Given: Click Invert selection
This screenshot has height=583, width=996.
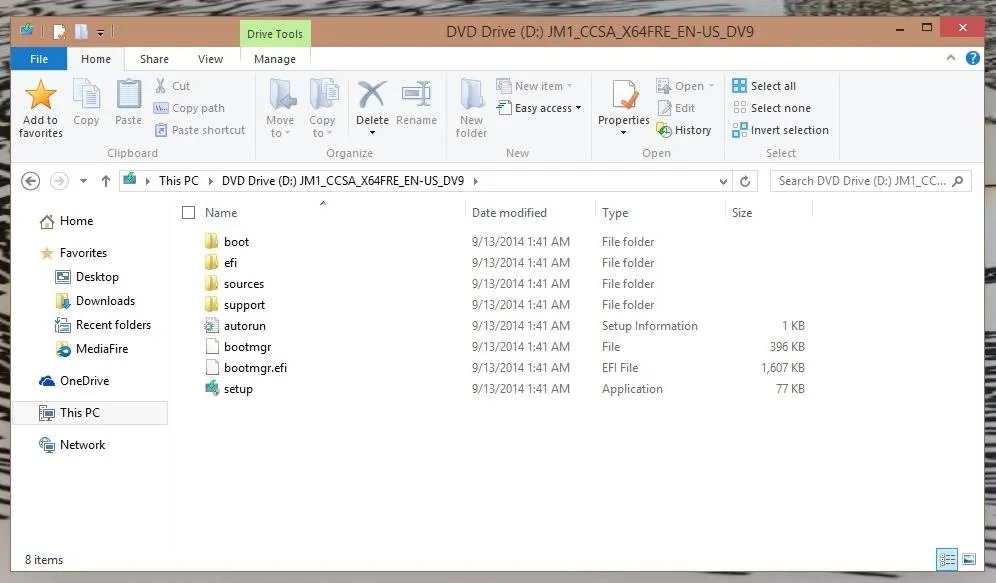Looking at the screenshot, I should click(x=781, y=130).
